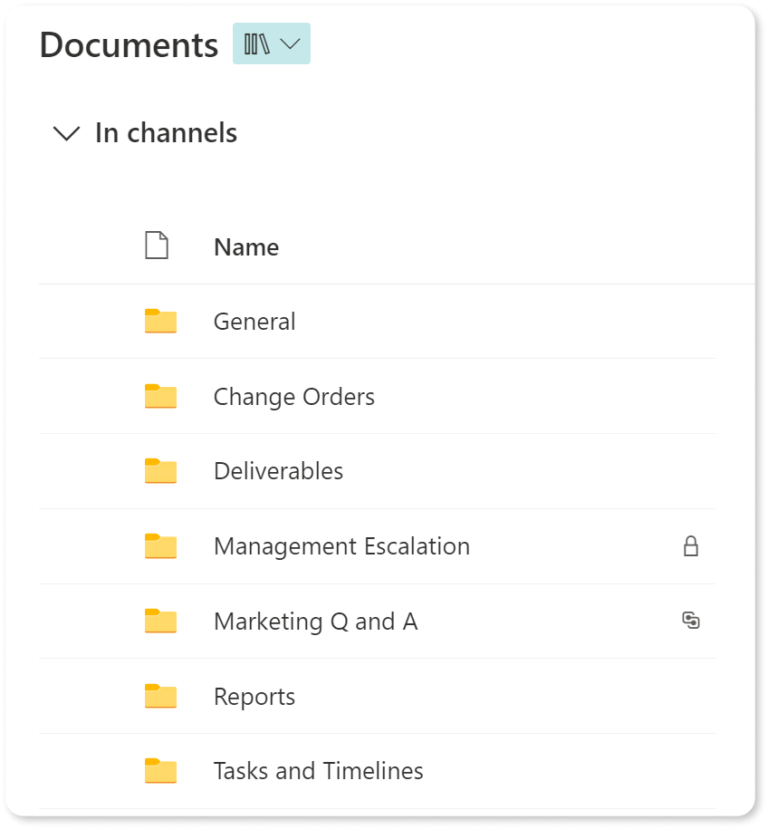Open the document library switcher dropdown
Image resolution: width=768 pixels, height=829 pixels.
tap(271, 44)
